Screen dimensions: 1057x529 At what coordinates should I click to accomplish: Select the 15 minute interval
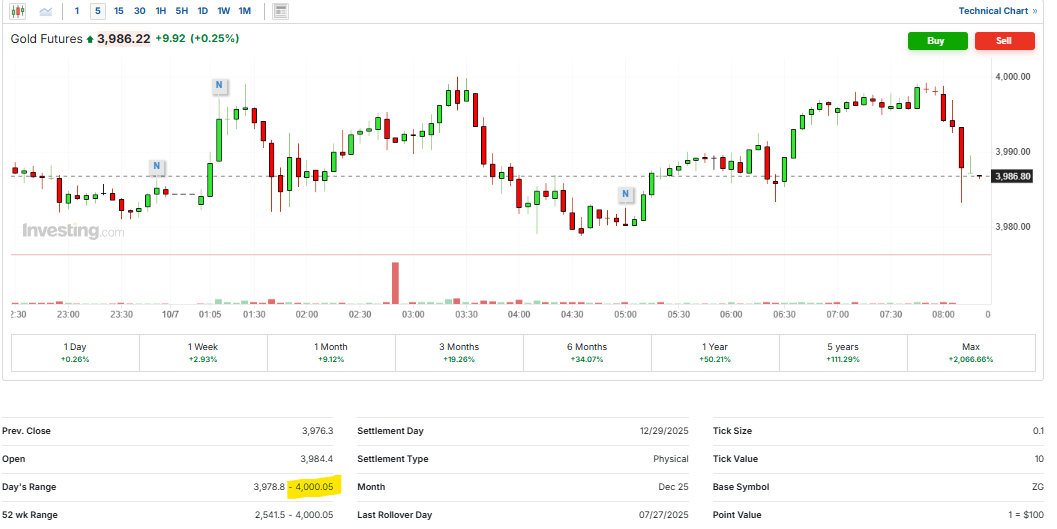(119, 11)
